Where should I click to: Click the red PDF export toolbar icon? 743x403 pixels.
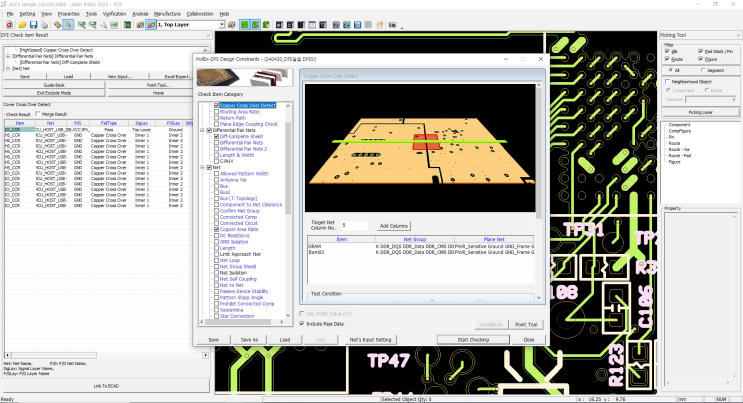coord(9,25)
